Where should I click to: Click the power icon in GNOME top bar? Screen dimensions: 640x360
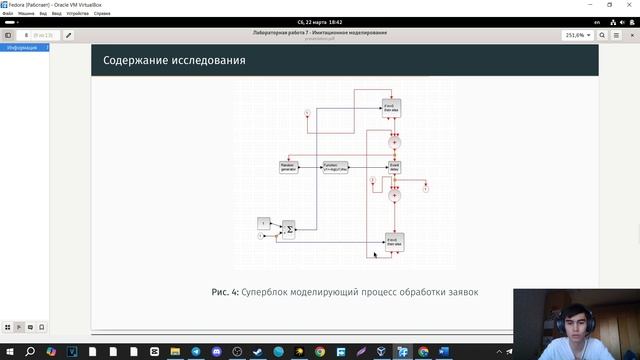[632, 22]
